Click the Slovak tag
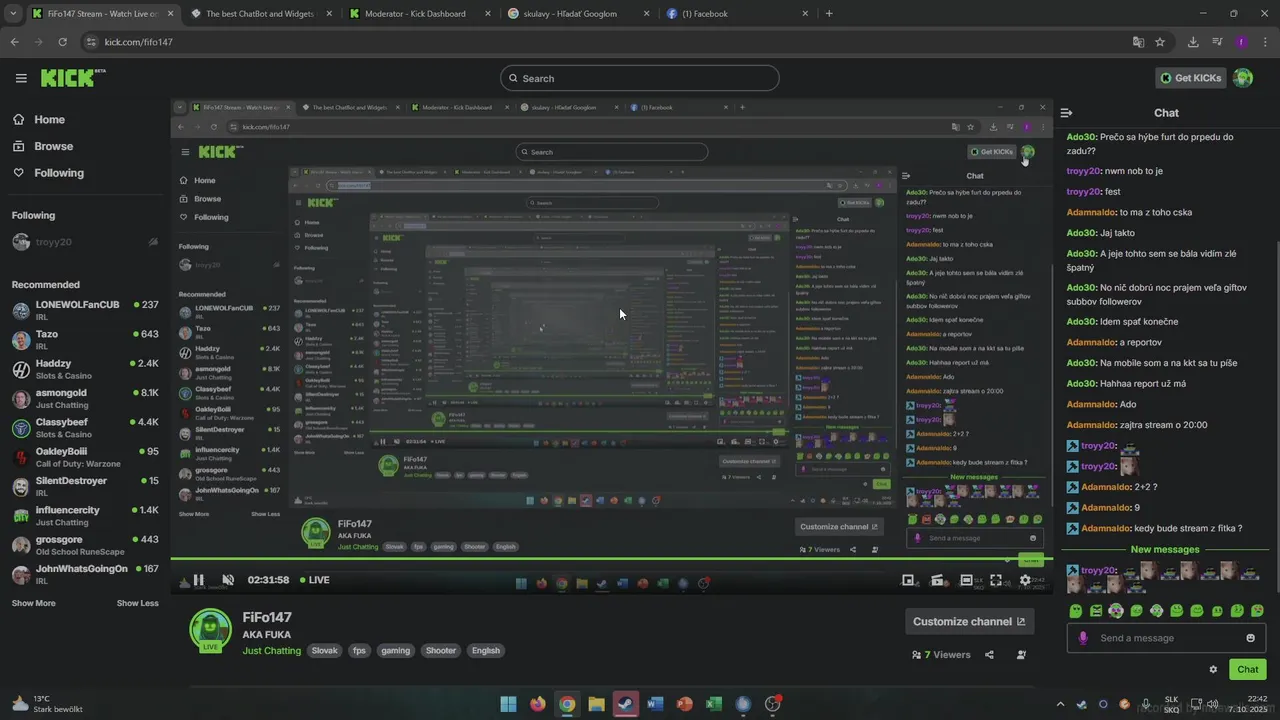Image resolution: width=1280 pixels, height=720 pixels. pyautogui.click(x=324, y=651)
